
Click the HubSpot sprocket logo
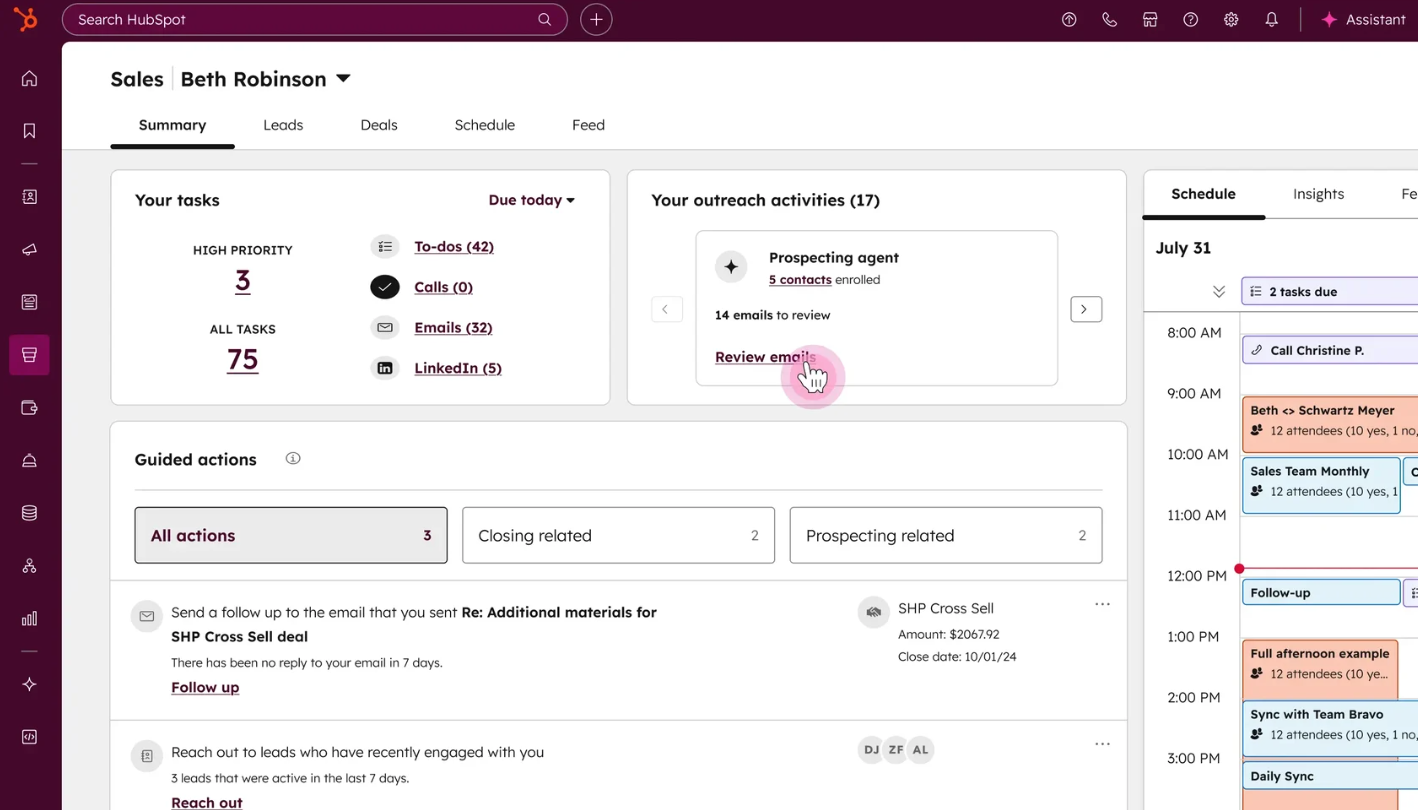25,18
